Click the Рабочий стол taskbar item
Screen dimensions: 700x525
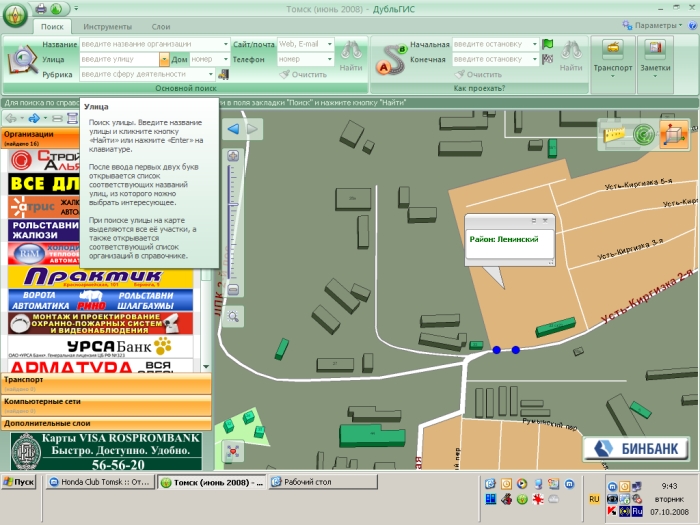[323, 482]
